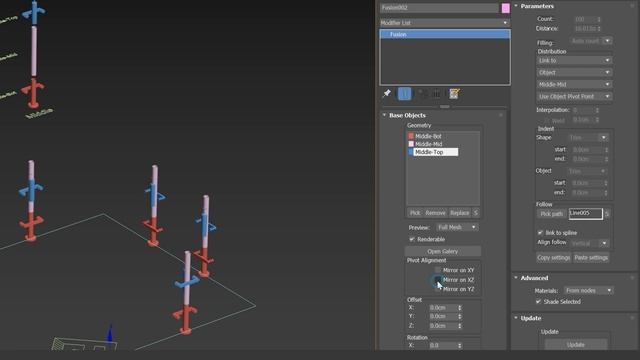Image resolution: width=640 pixels, height=360 pixels.
Task: Click the Paste settings button
Action: [x=591, y=258]
